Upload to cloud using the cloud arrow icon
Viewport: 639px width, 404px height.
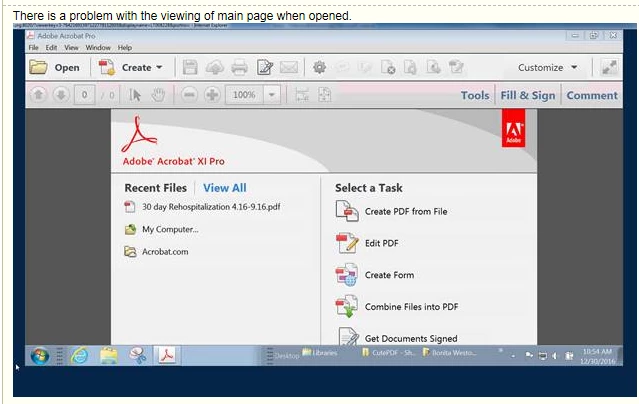pyautogui.click(x=214, y=67)
